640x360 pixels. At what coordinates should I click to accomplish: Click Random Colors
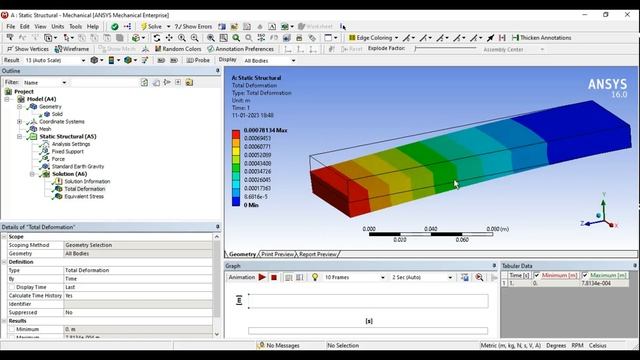pyautogui.click(x=178, y=49)
